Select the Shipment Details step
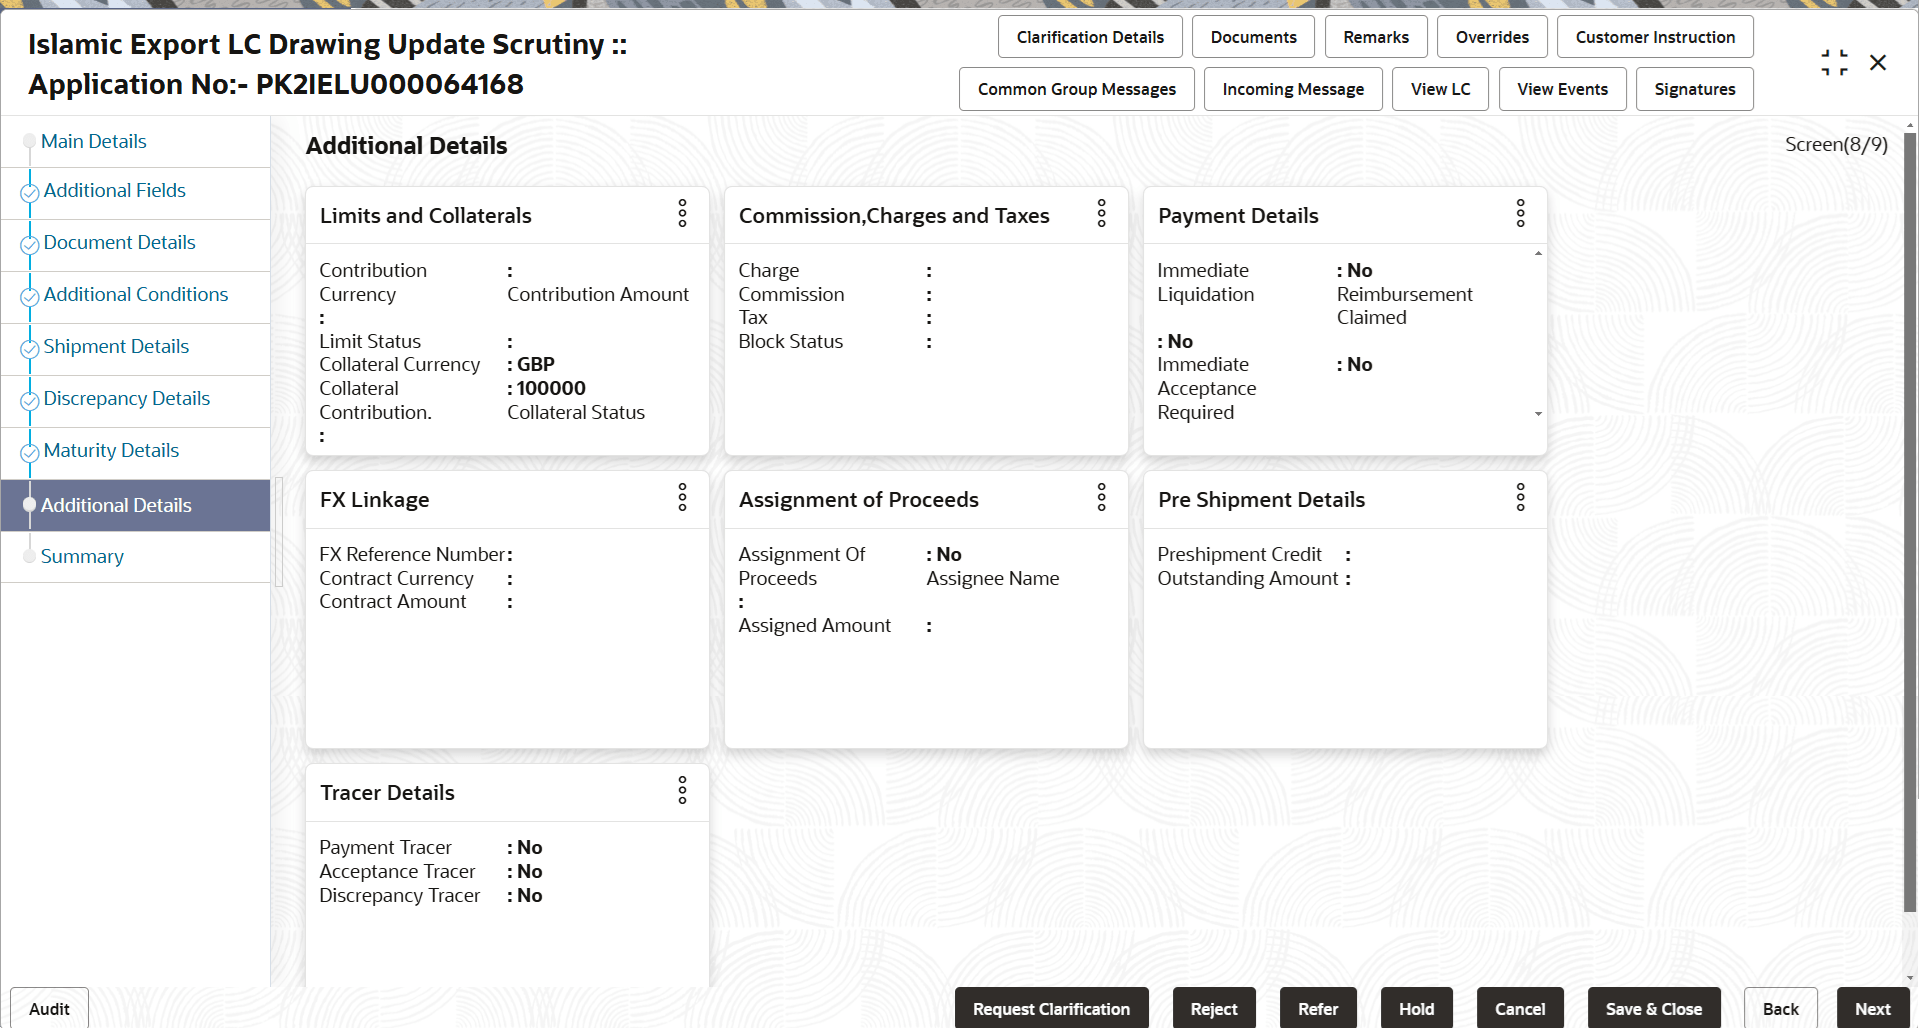 pyautogui.click(x=116, y=345)
